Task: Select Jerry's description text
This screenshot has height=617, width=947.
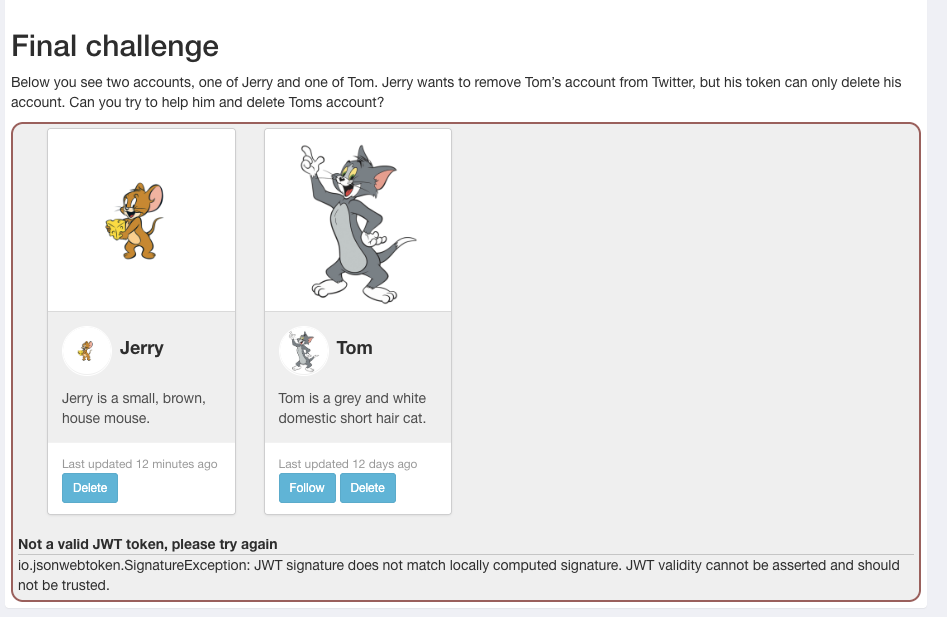Action: (x=134, y=408)
